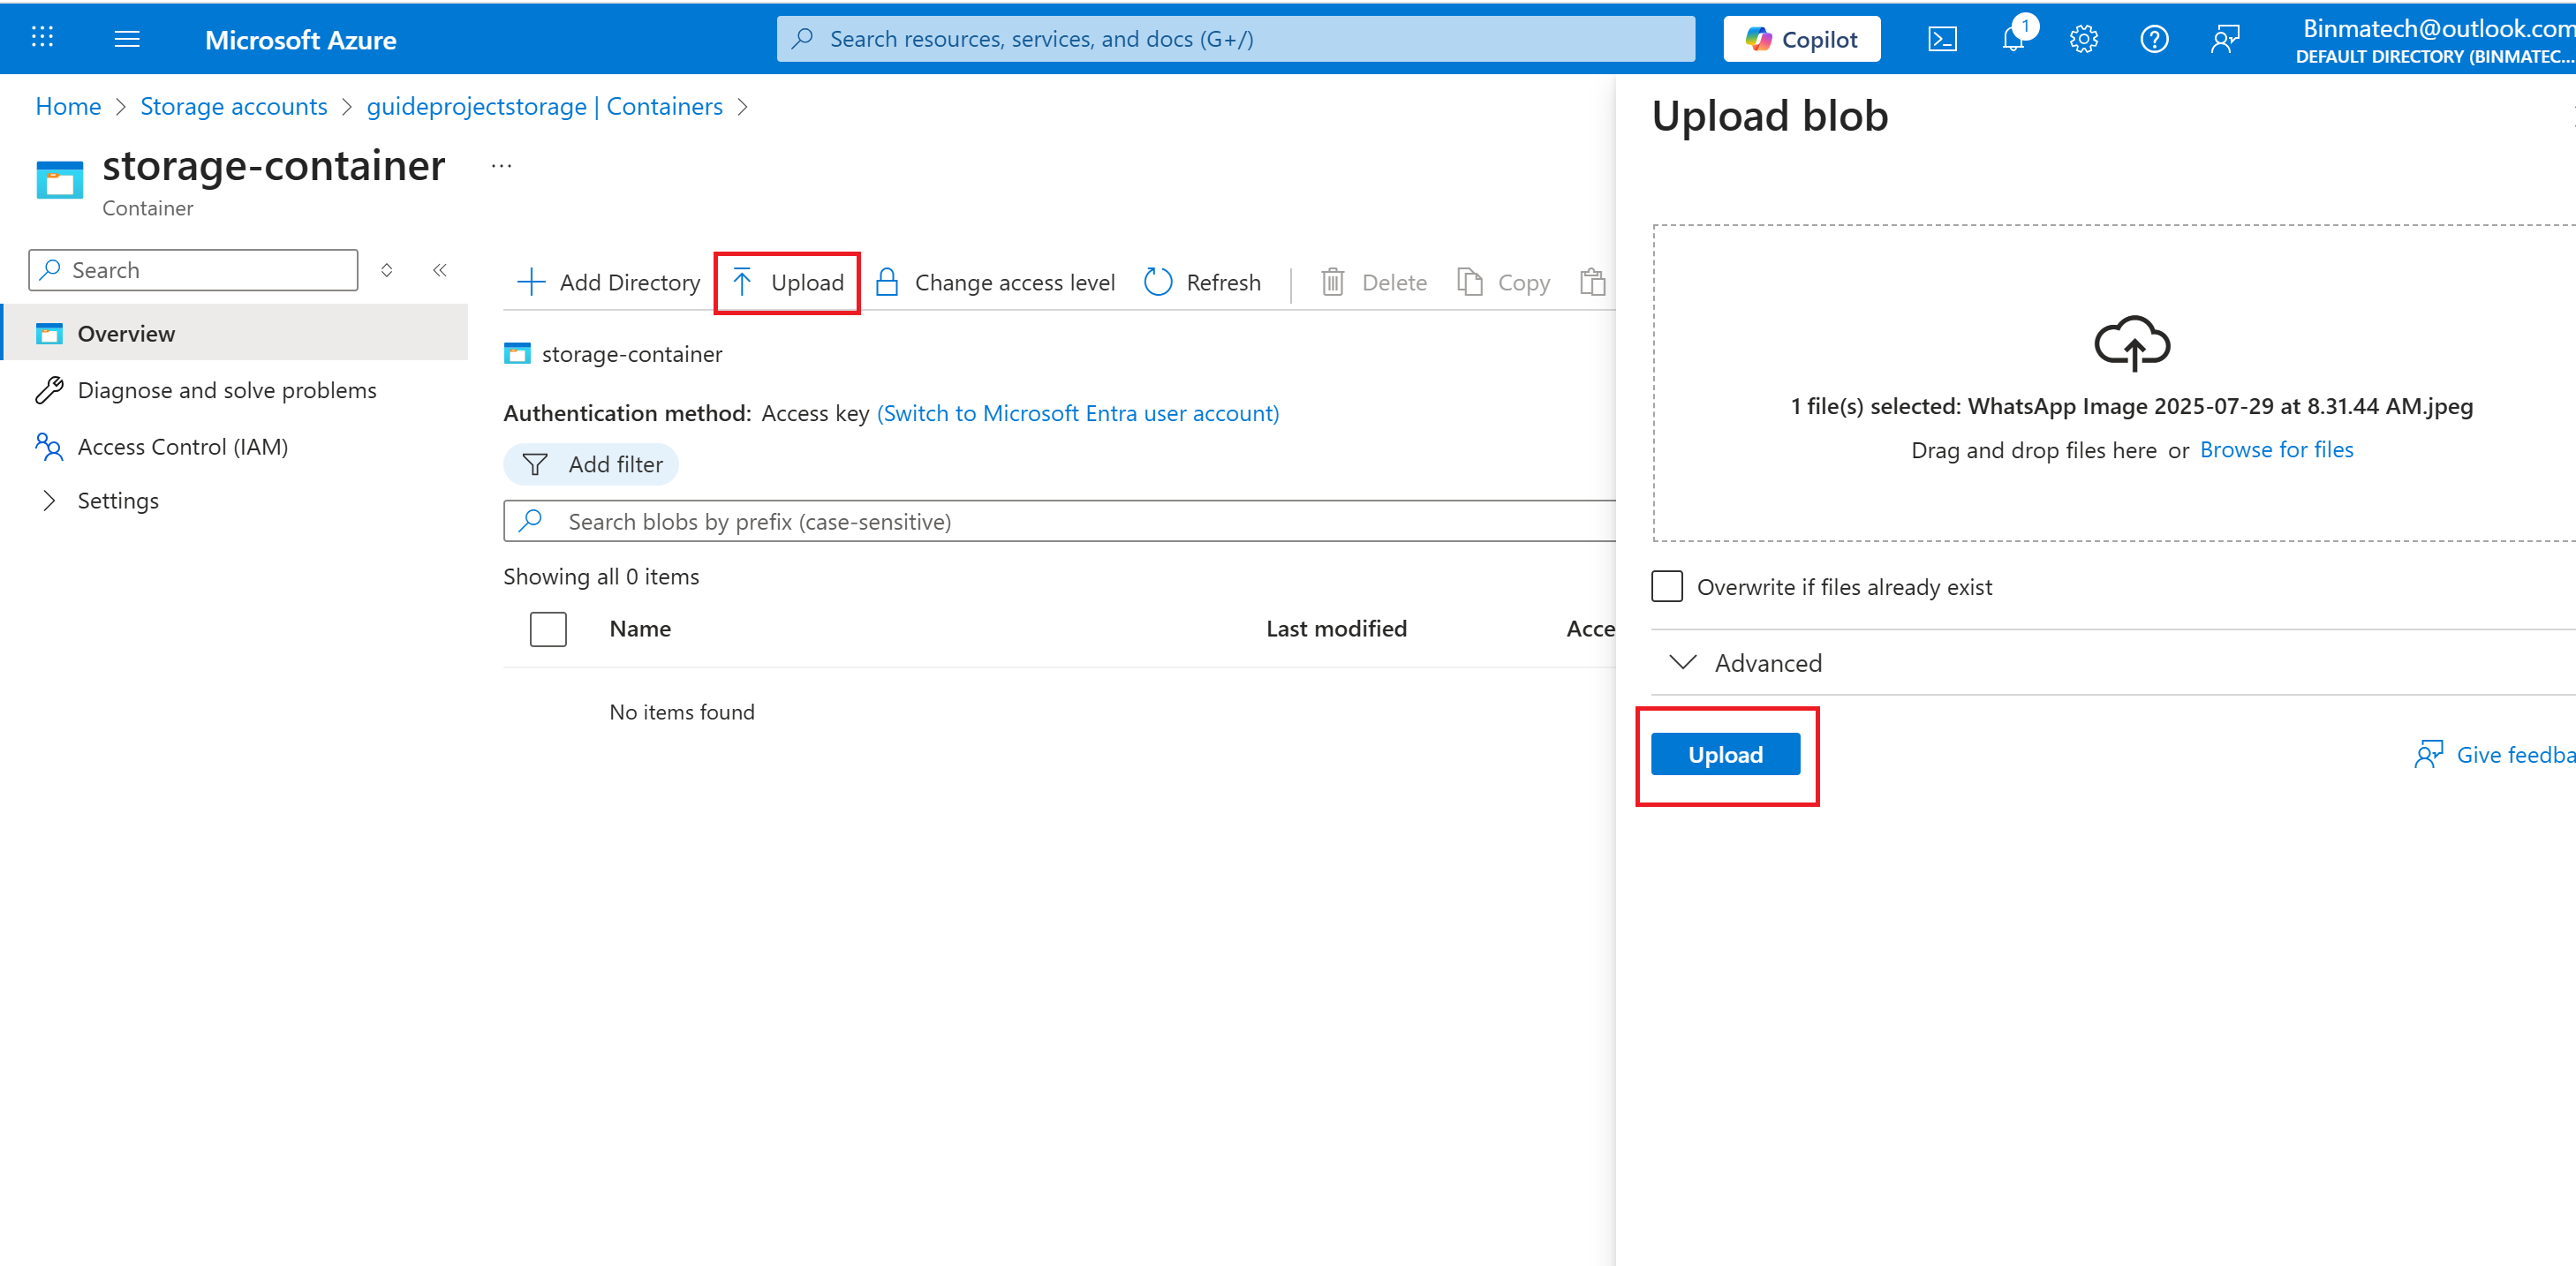
Task: Open the notifications bell
Action: click(x=2012, y=39)
